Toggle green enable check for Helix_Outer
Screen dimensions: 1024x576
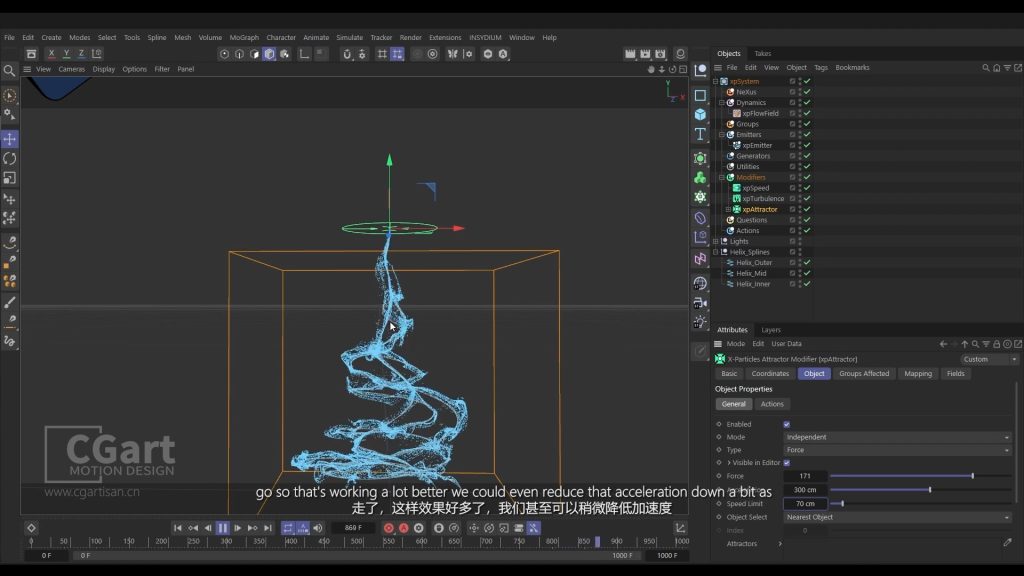pyautogui.click(x=807, y=263)
